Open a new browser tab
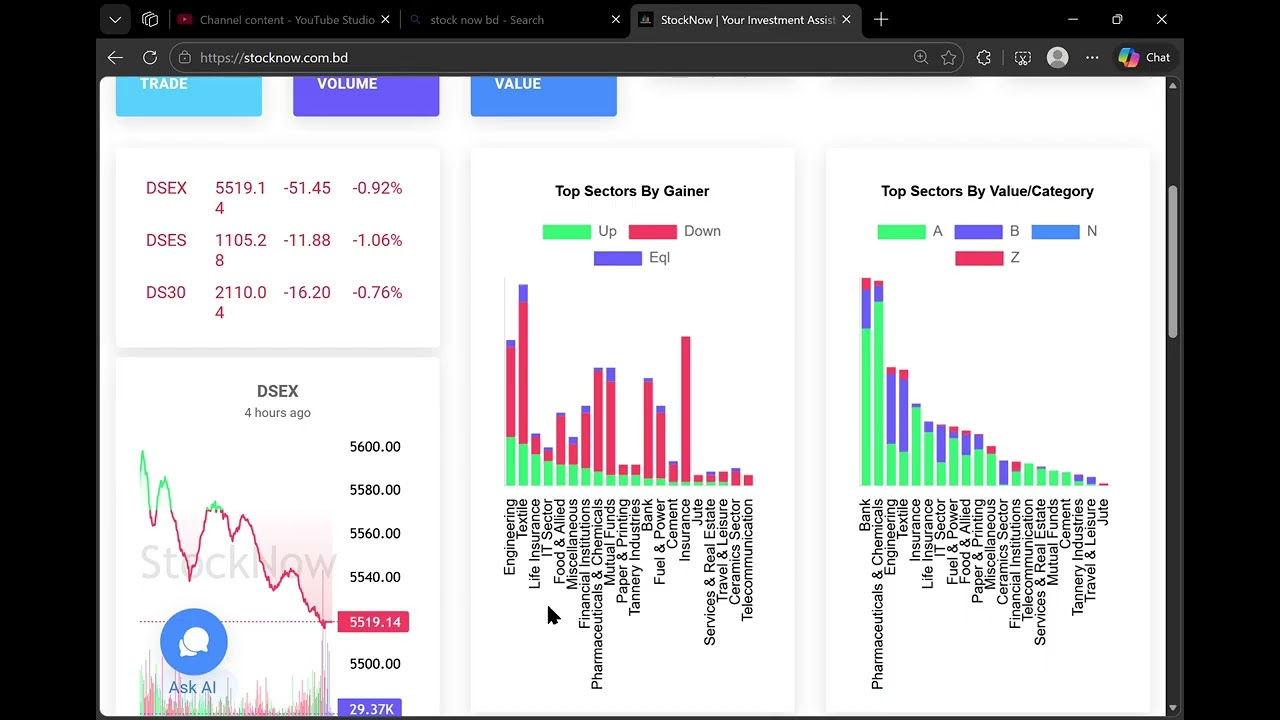 click(x=881, y=20)
